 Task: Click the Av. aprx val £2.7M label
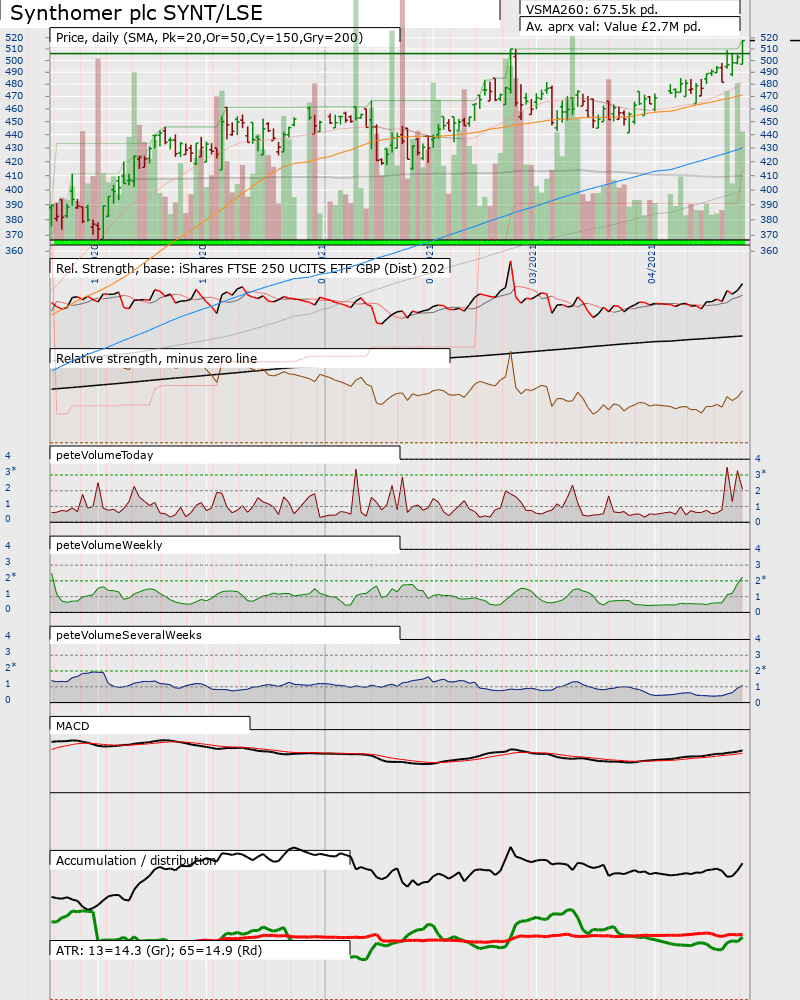613,27
